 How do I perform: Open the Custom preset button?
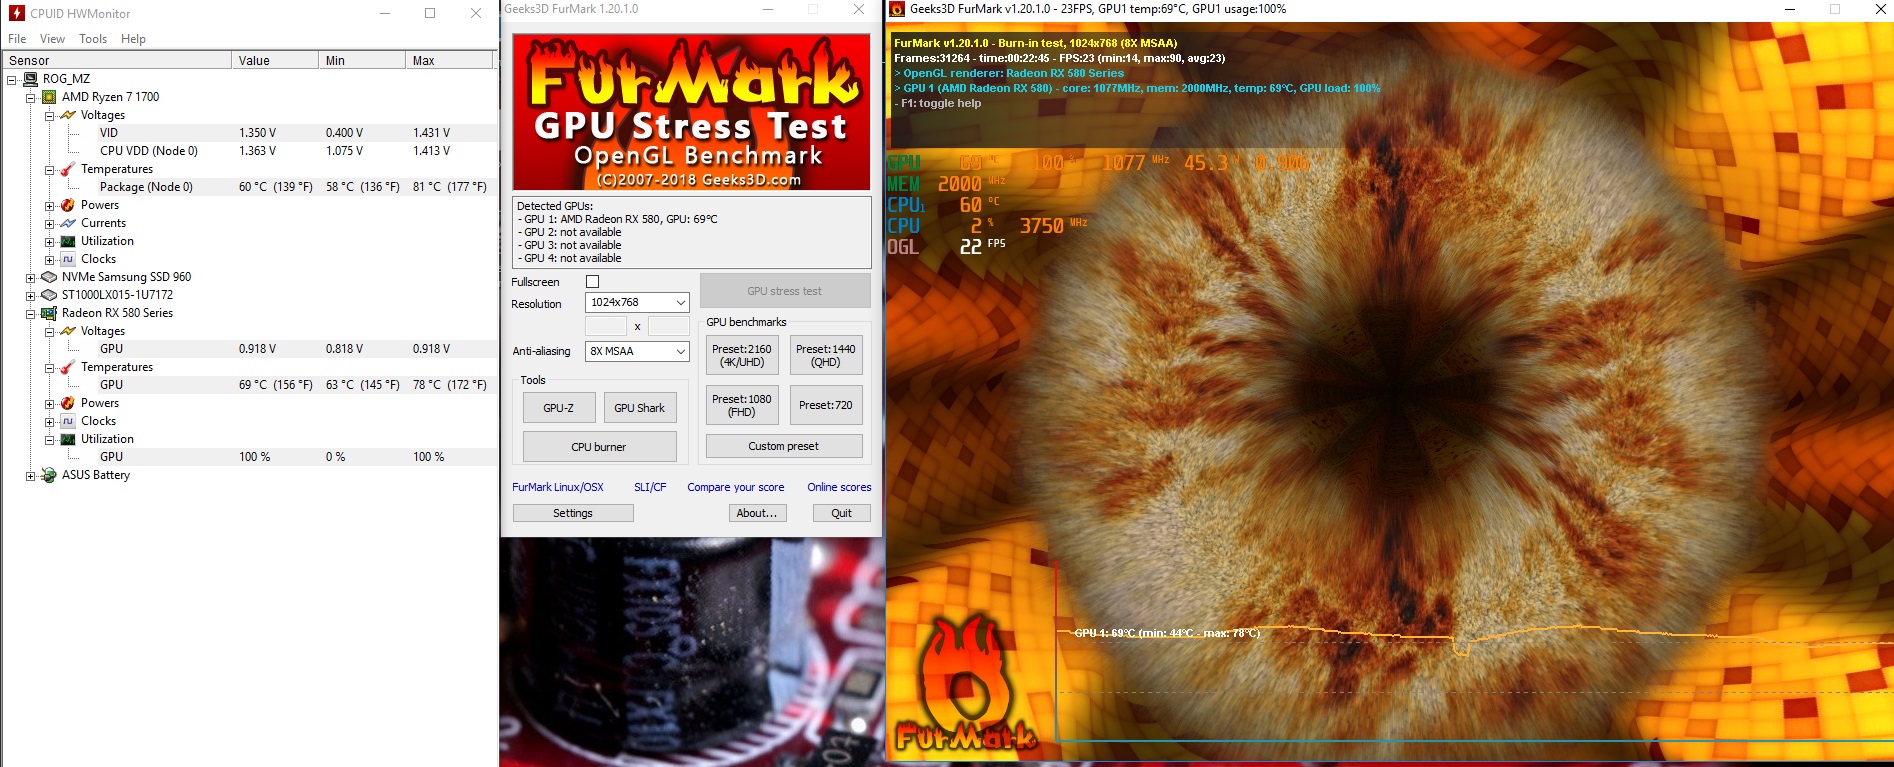784,446
